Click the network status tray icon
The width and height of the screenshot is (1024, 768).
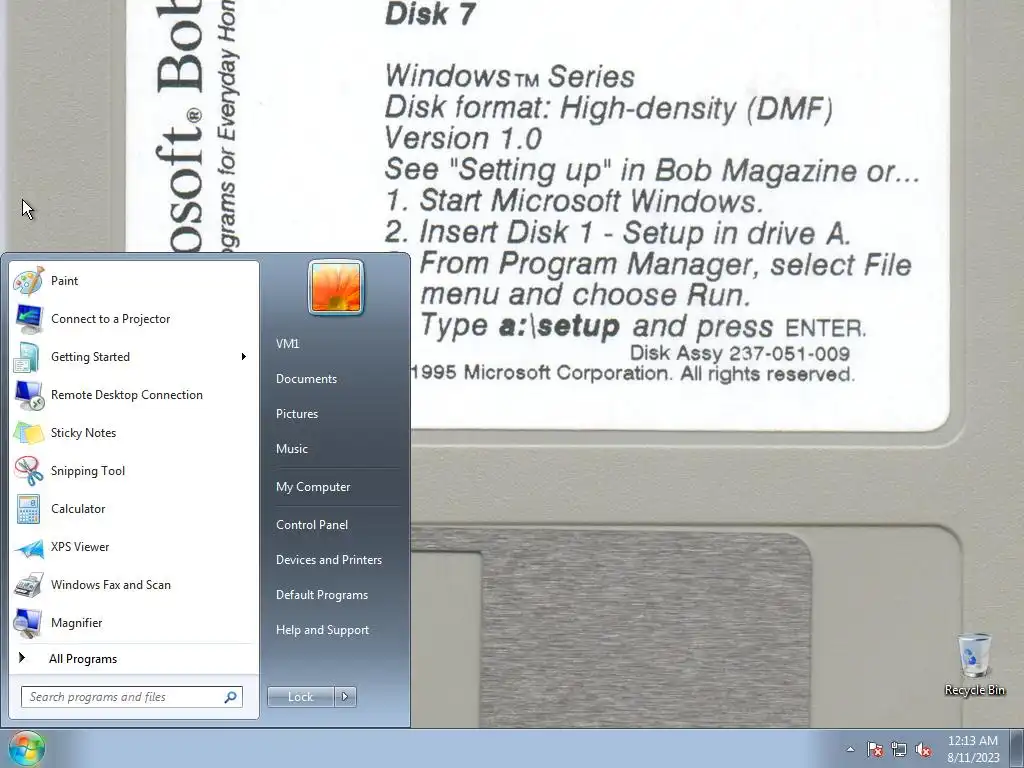tap(899, 749)
